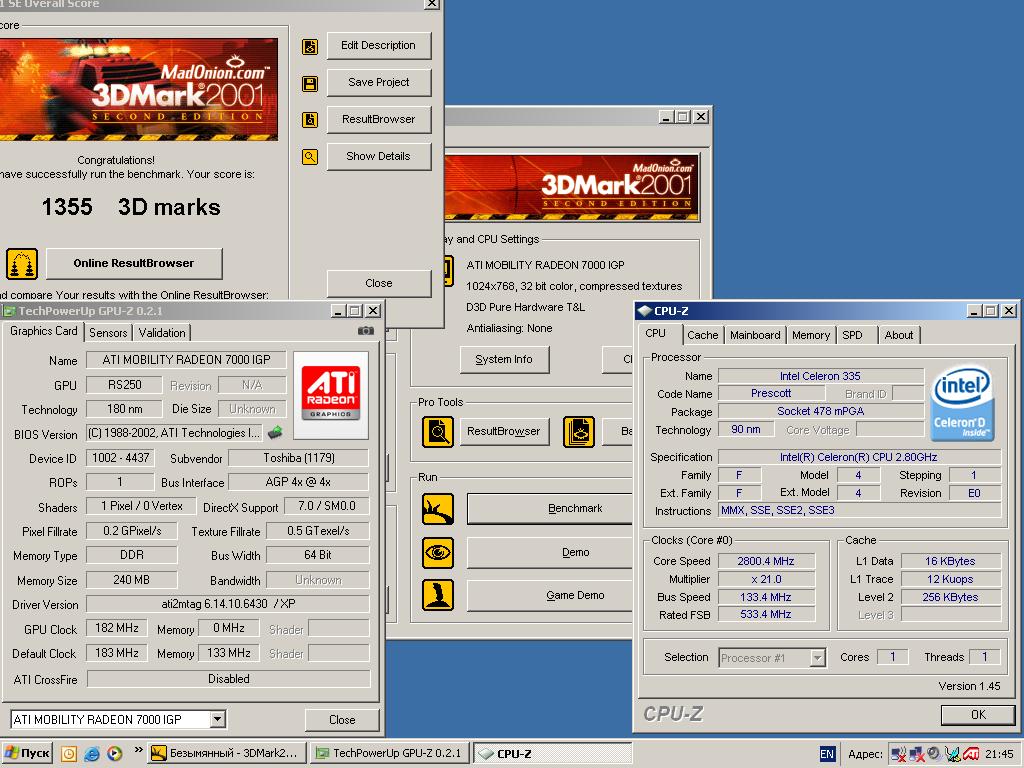Select the CPU tab in CPU-Z
Image resolution: width=1024 pixels, height=768 pixels.
[x=656, y=333]
